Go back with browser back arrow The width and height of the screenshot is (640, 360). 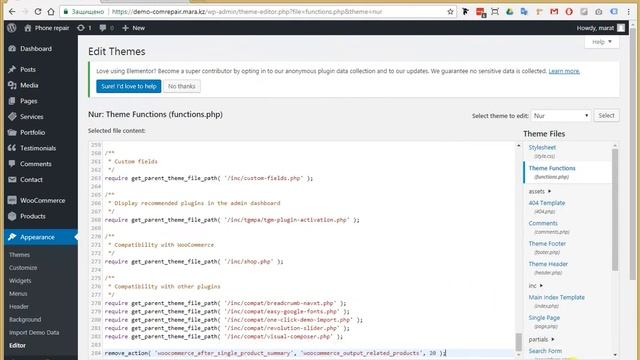[12, 11]
